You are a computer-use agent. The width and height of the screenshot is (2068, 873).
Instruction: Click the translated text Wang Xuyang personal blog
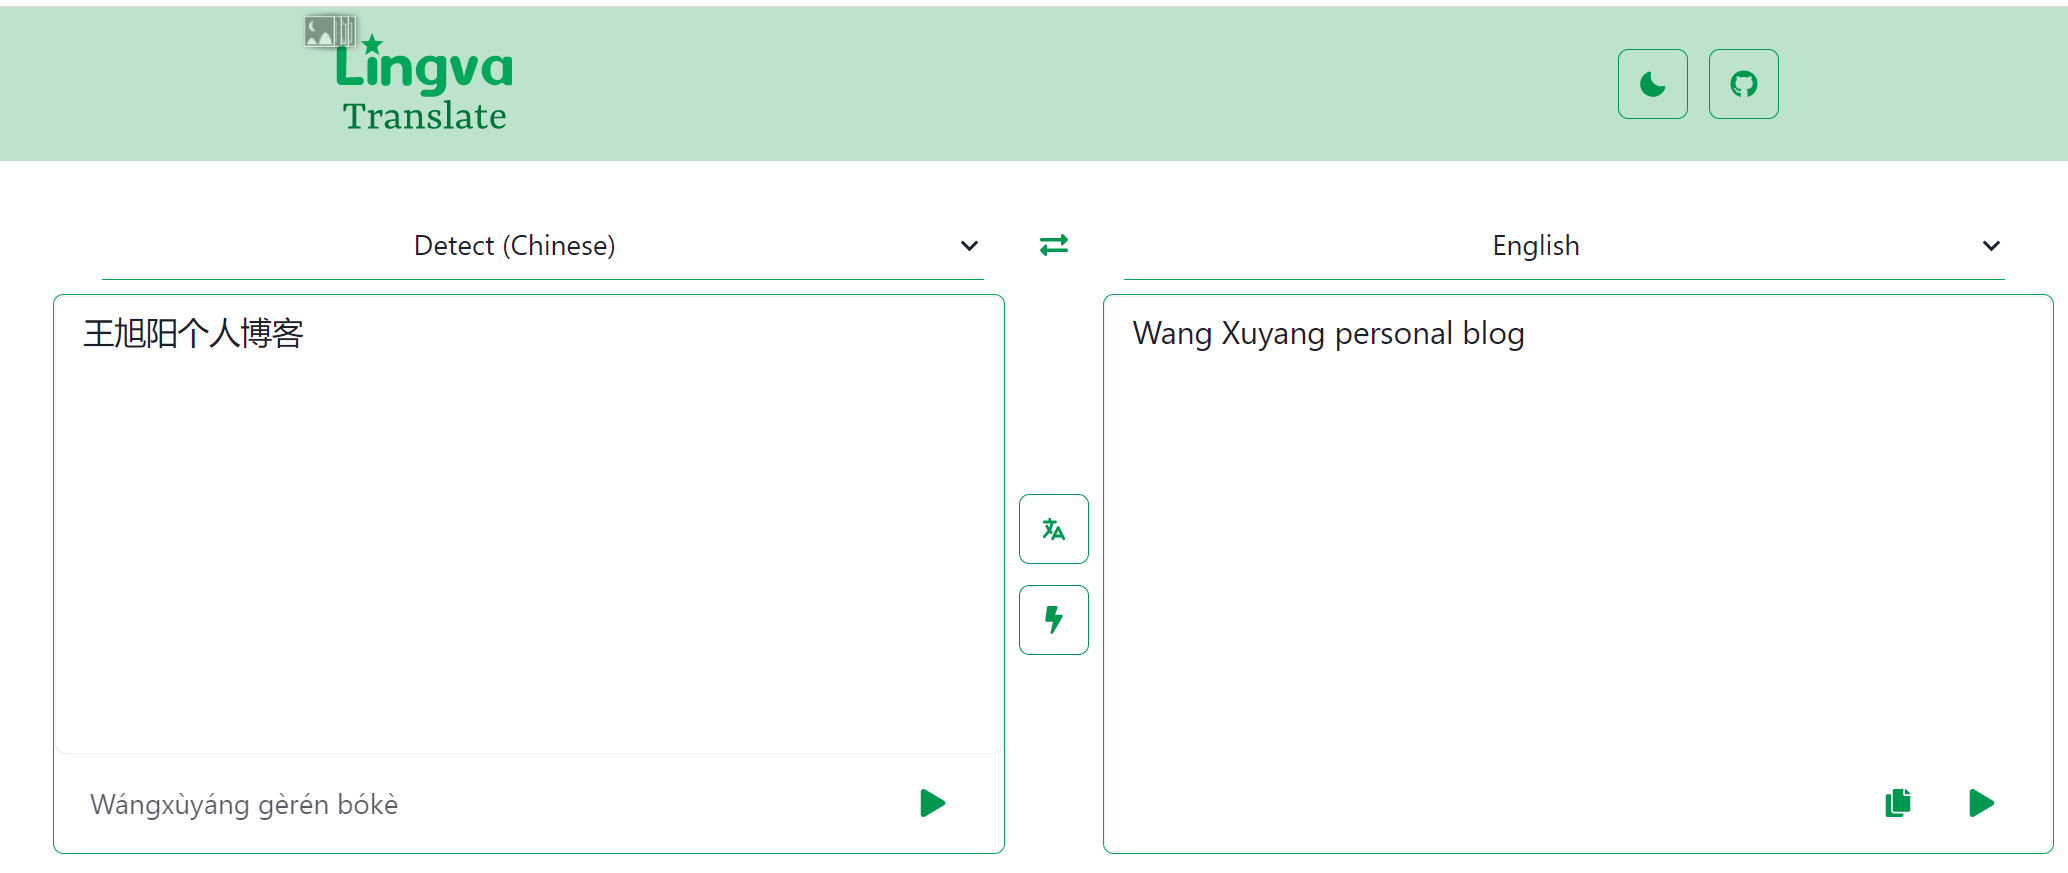(x=1328, y=334)
